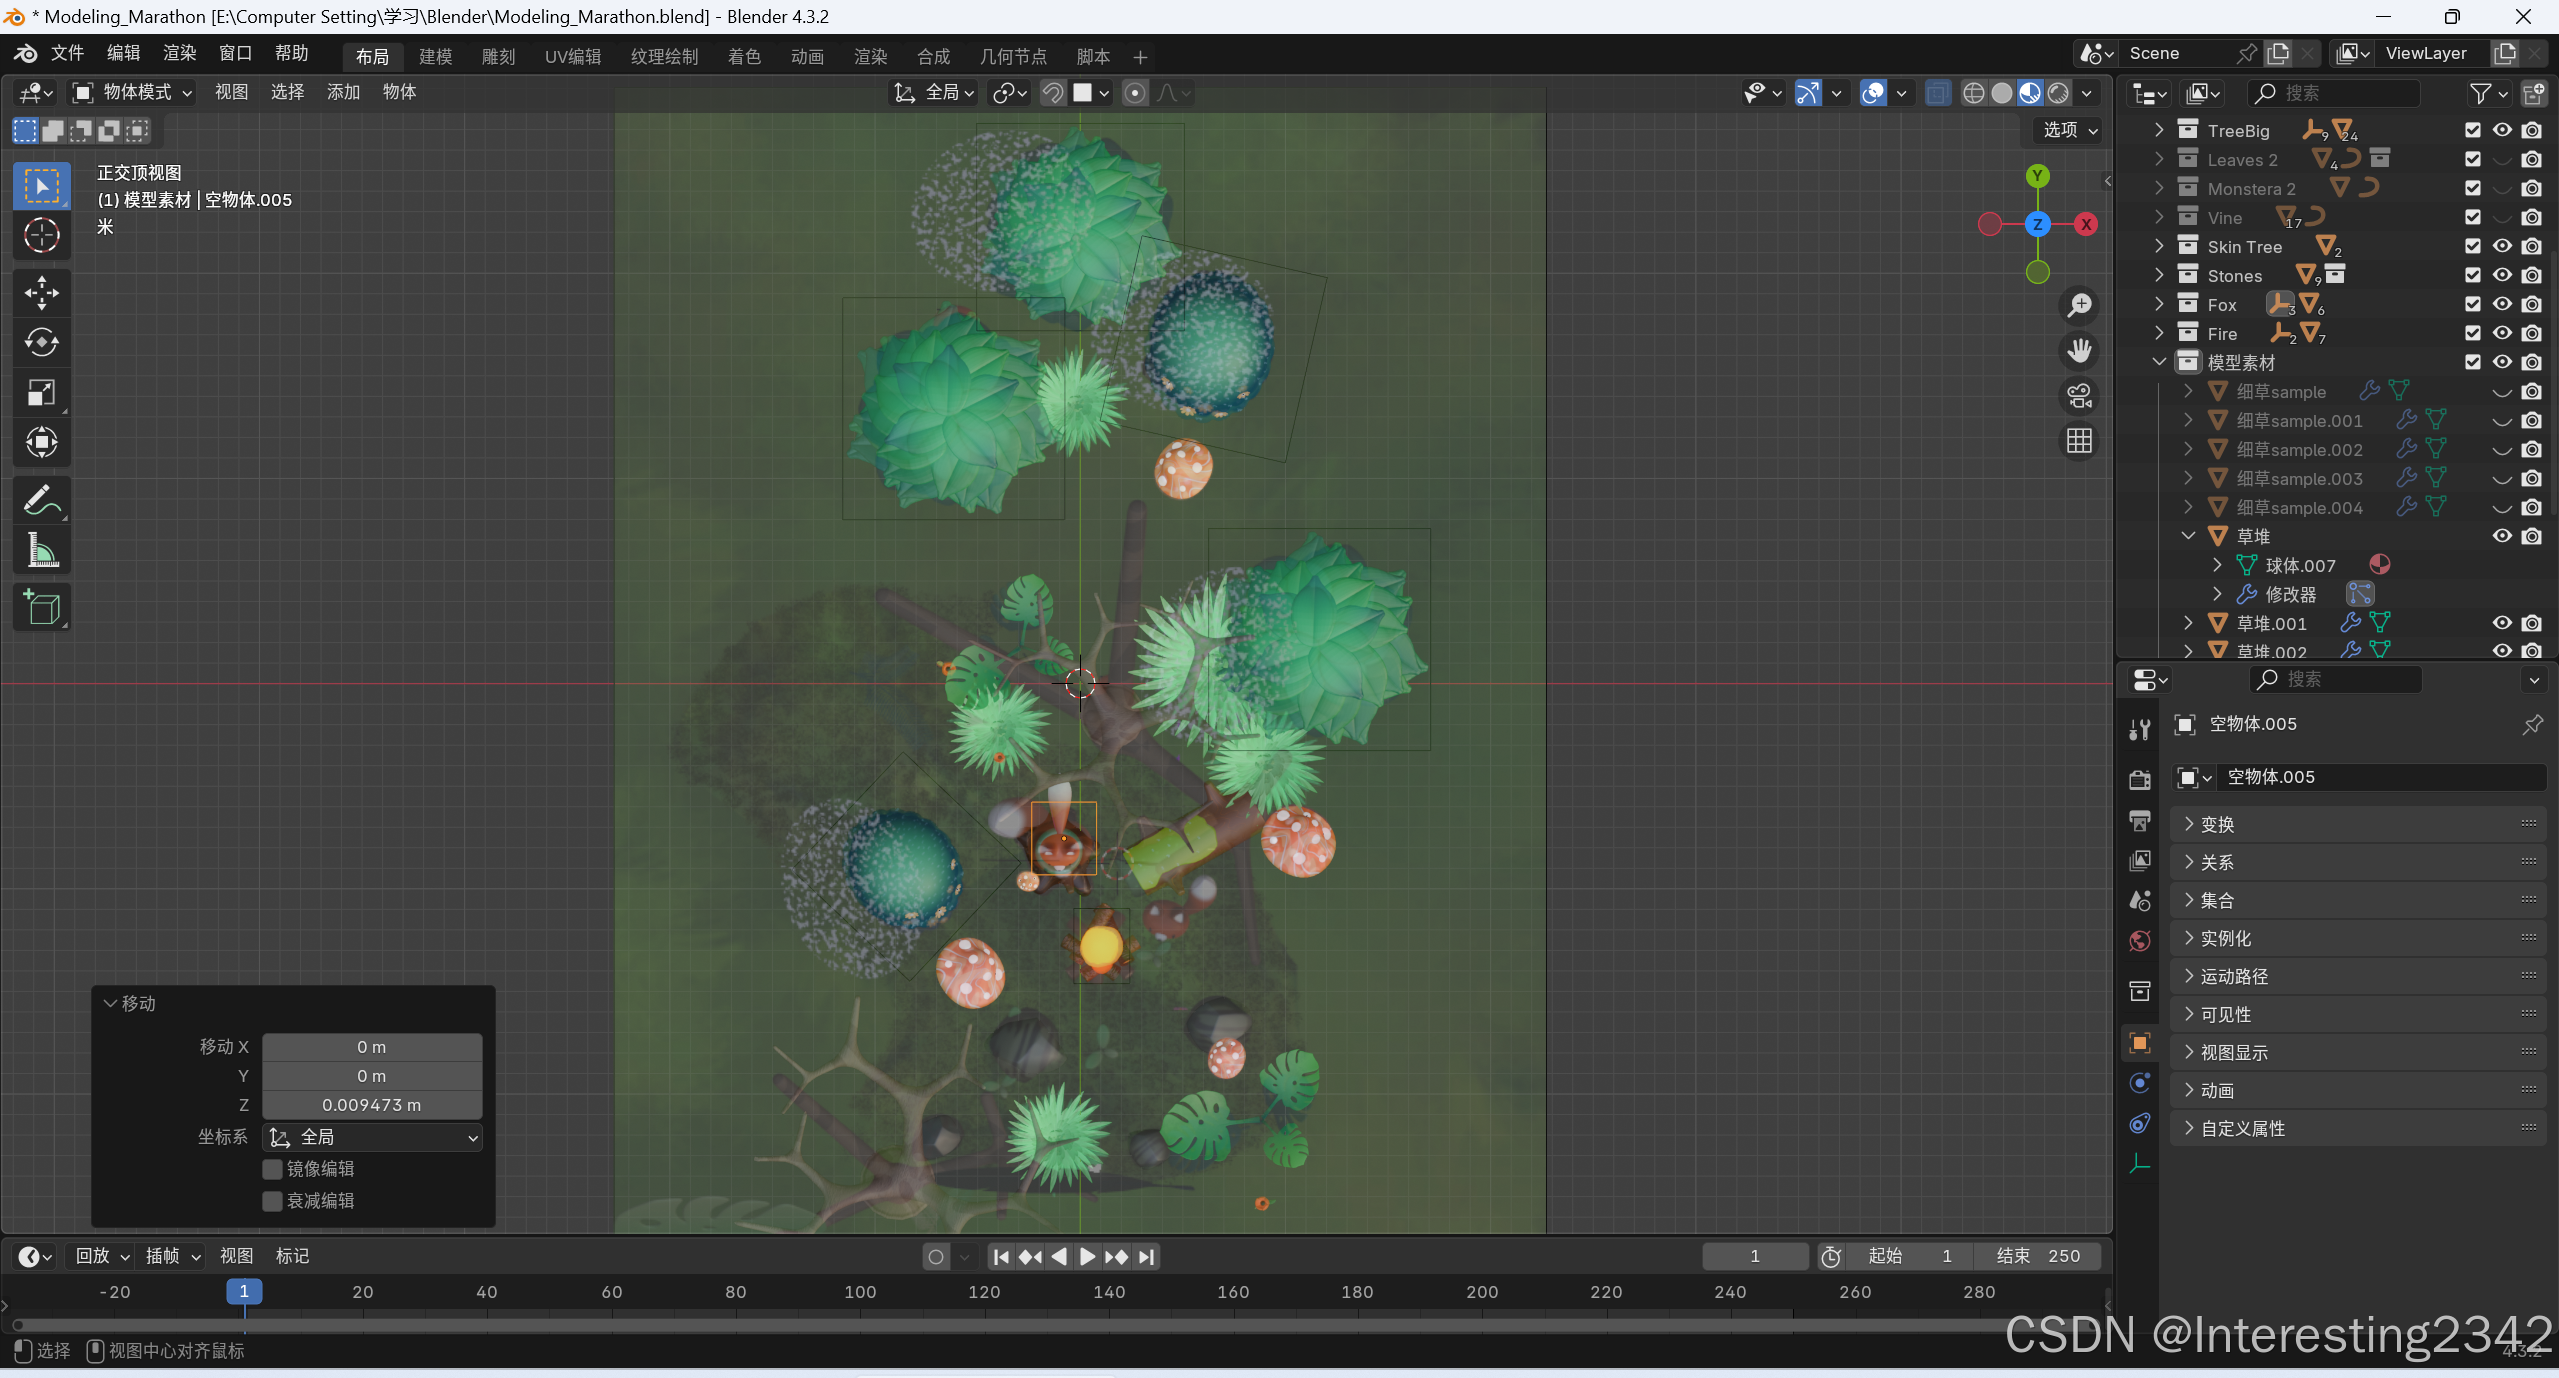Select the Measure tool
This screenshot has height=1378, width=2559.
[x=41, y=550]
